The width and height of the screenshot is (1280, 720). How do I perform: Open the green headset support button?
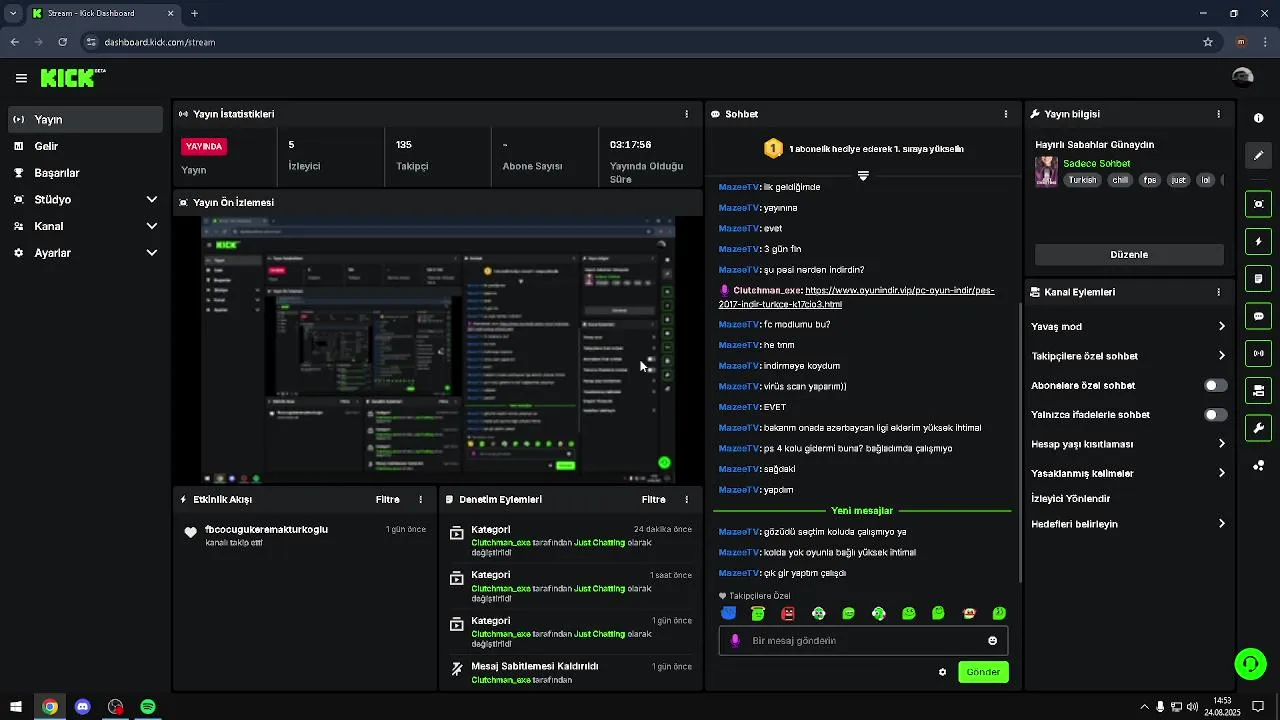tap(1249, 663)
